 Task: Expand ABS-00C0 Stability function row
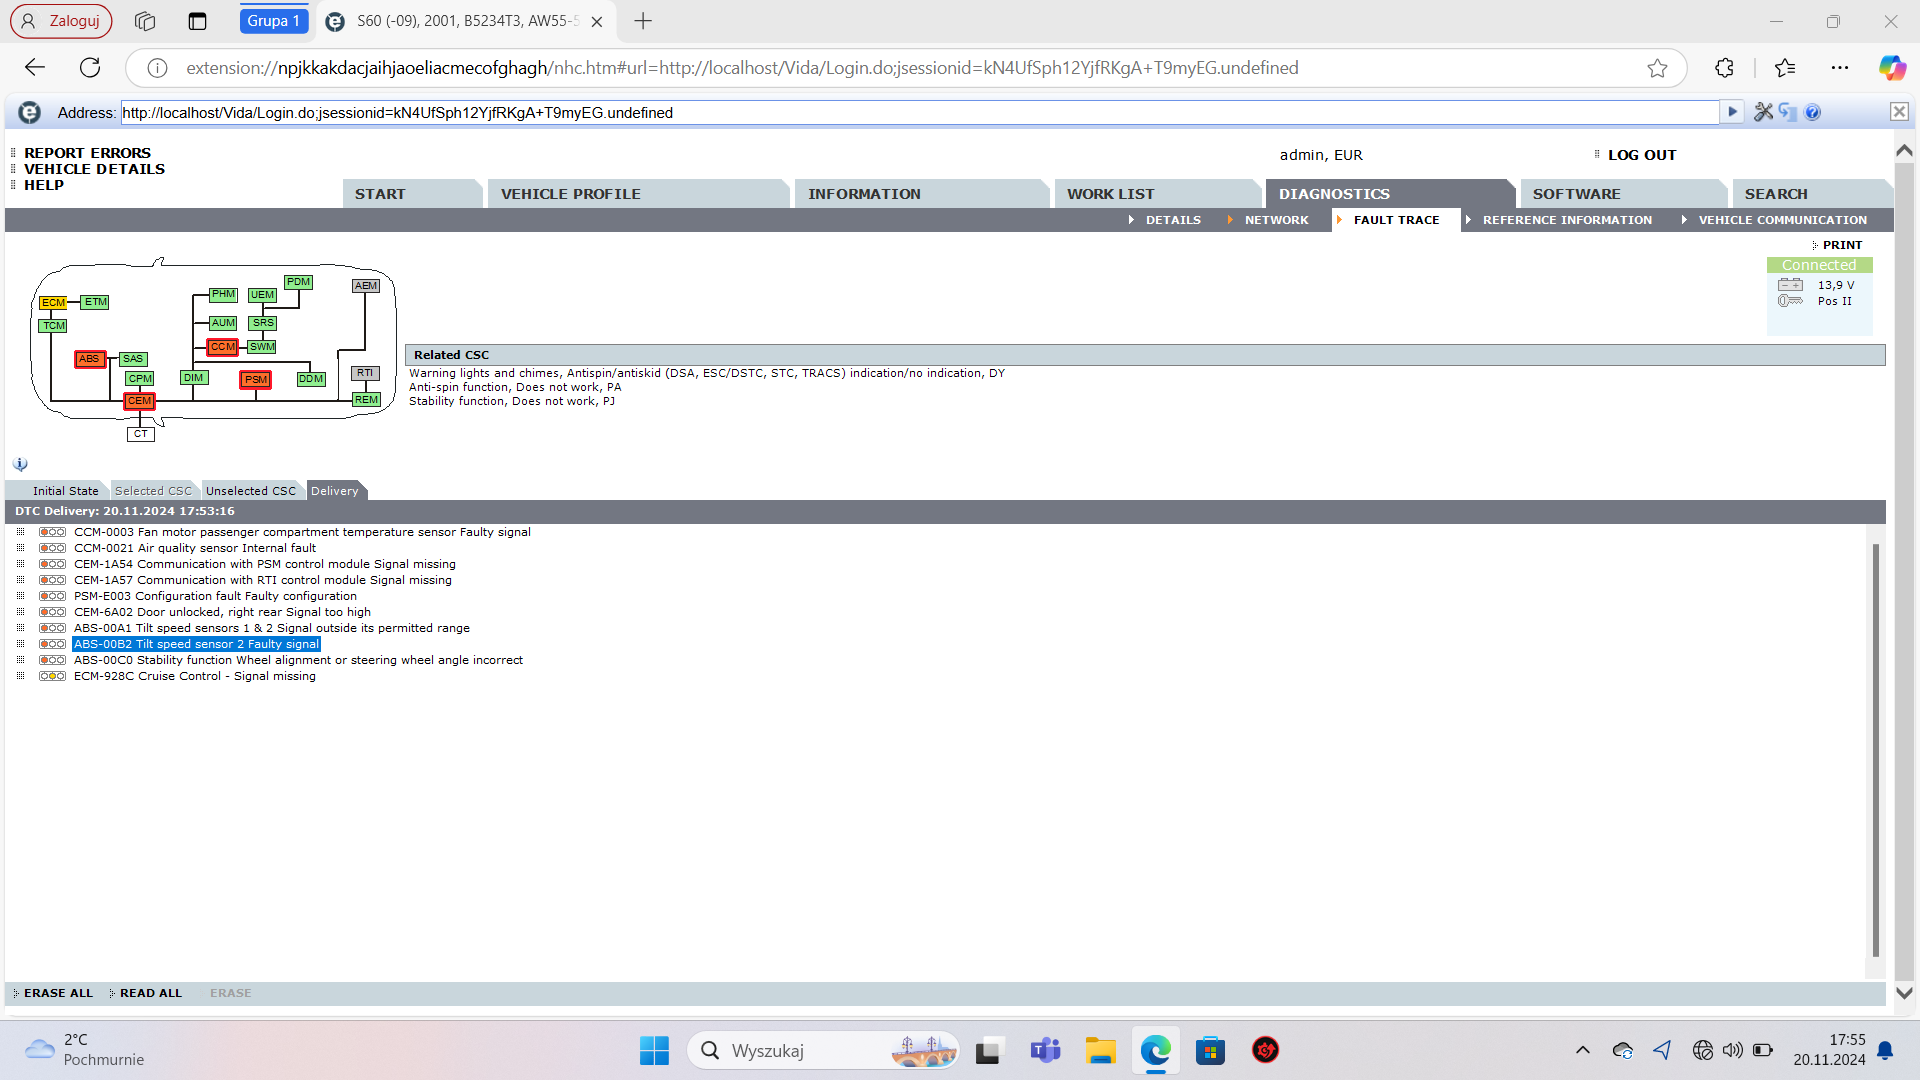pyautogui.click(x=20, y=660)
